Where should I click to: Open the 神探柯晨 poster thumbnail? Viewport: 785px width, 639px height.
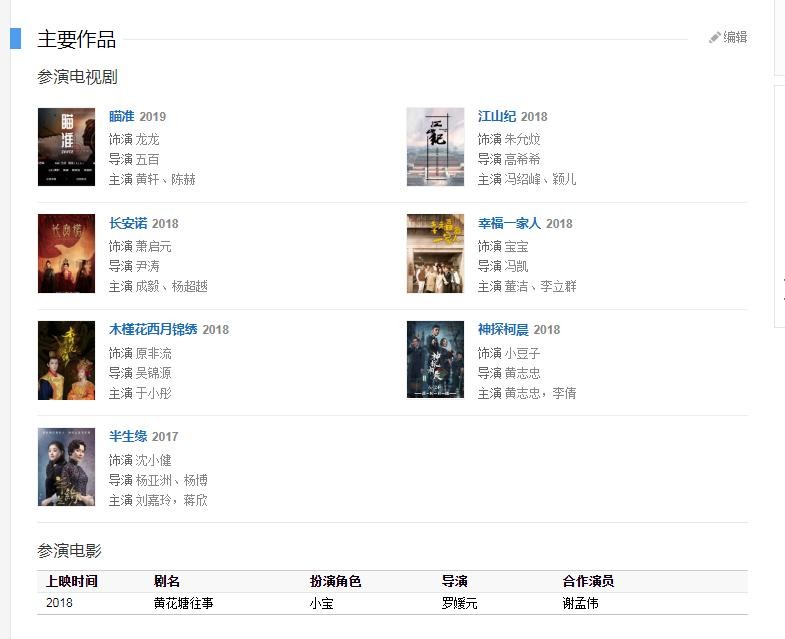tap(435, 360)
